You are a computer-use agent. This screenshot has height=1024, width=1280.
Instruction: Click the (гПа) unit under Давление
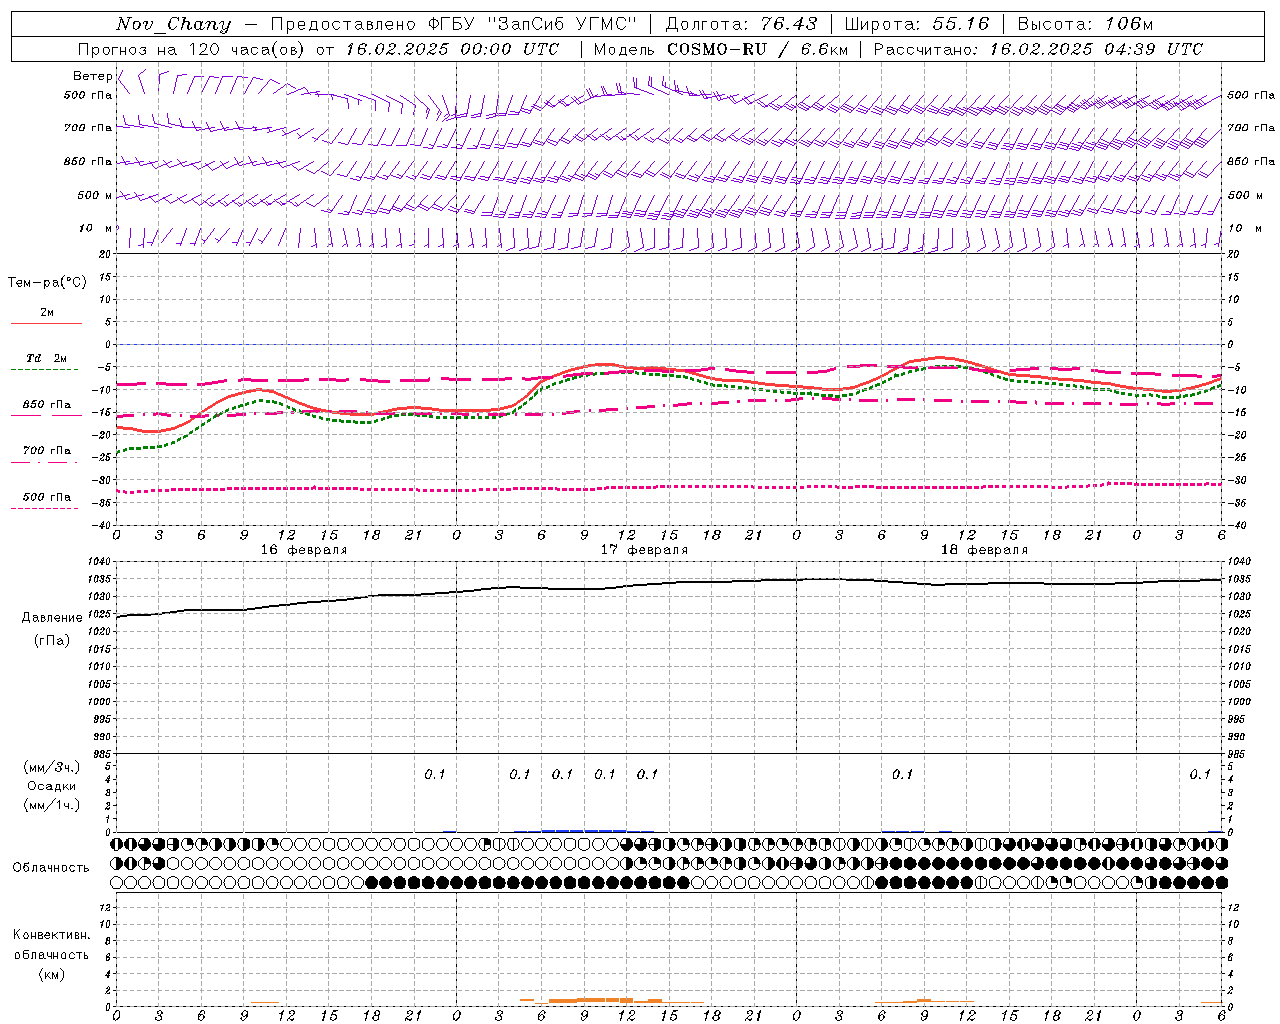pyautogui.click(x=52, y=640)
